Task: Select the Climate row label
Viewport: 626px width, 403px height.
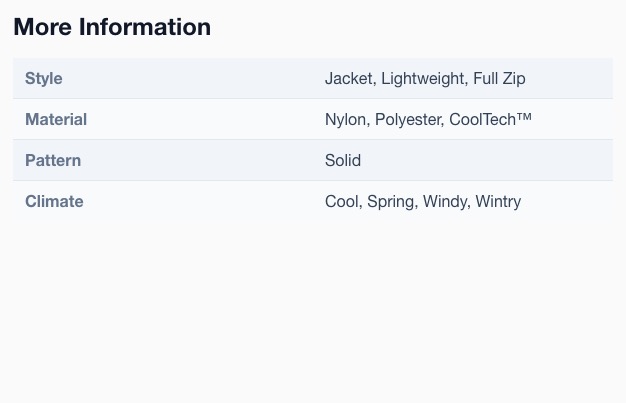Action: [54, 201]
